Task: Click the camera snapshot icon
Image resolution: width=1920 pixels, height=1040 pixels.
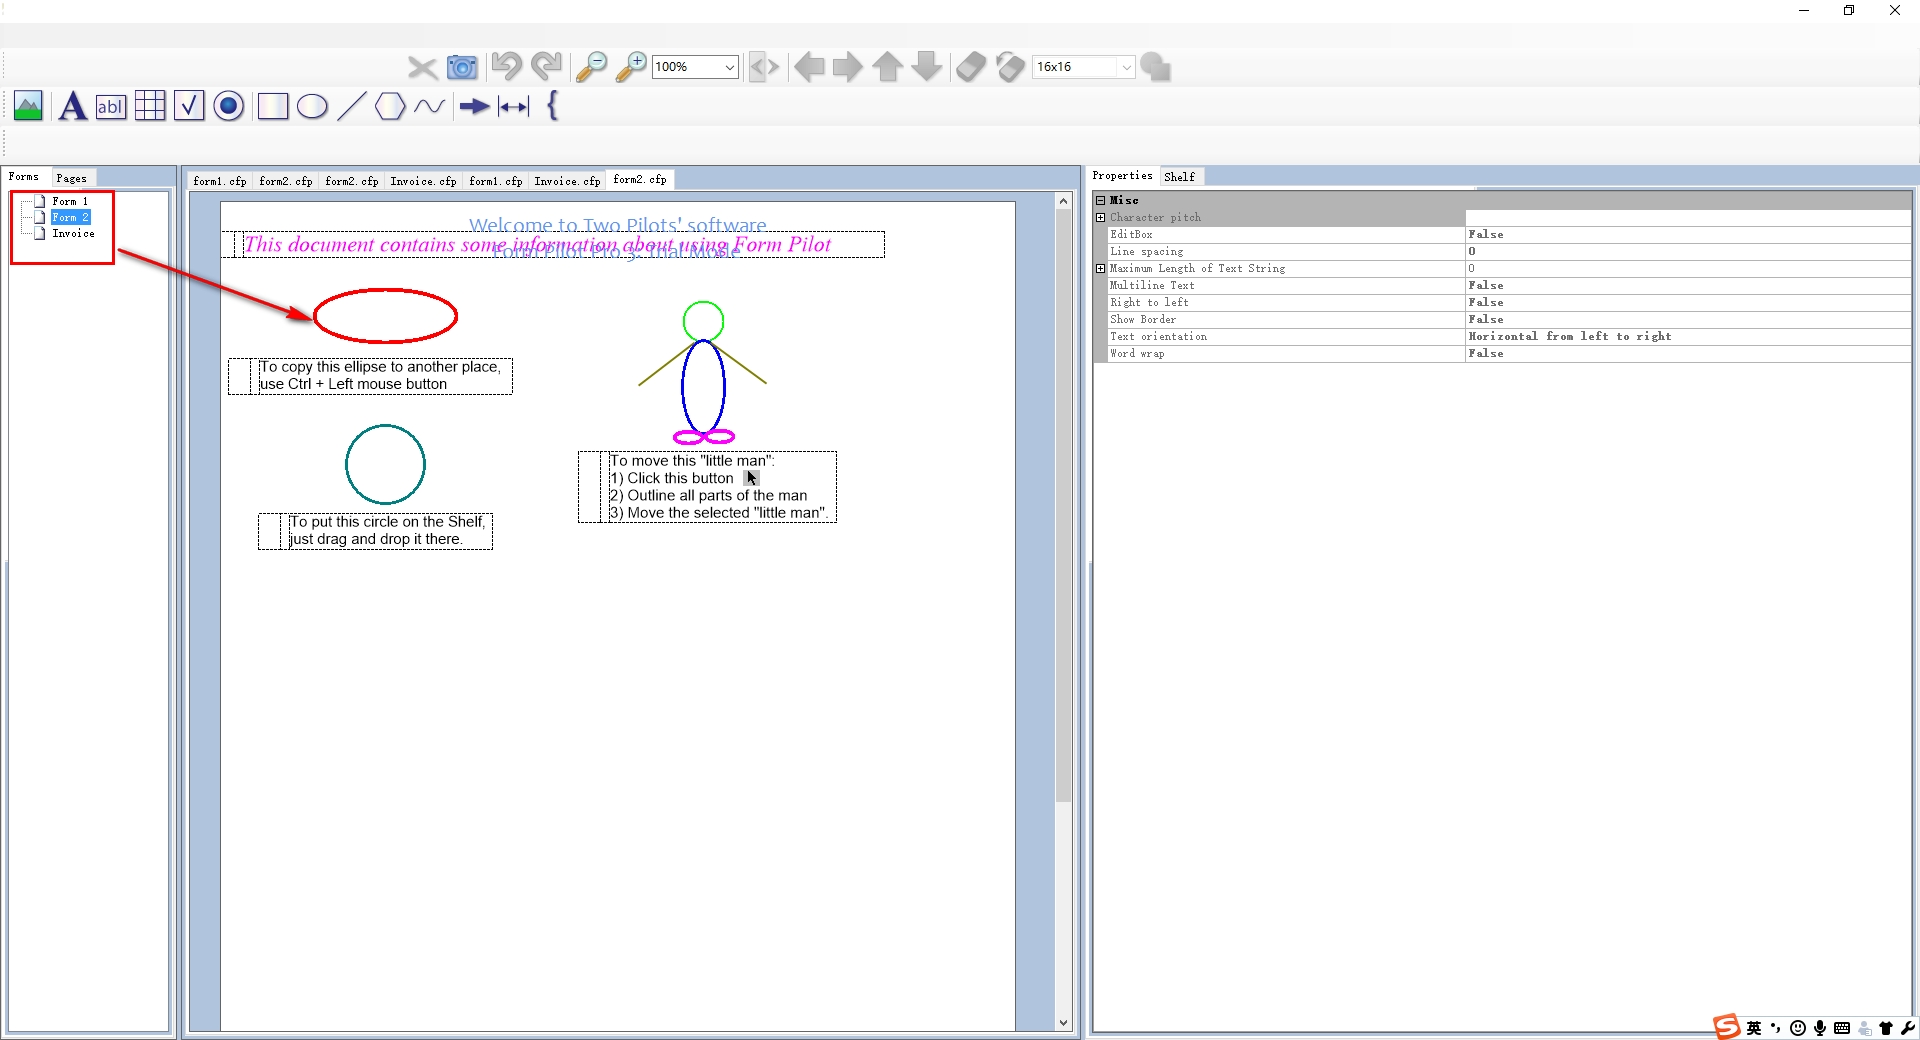Action: [462, 67]
